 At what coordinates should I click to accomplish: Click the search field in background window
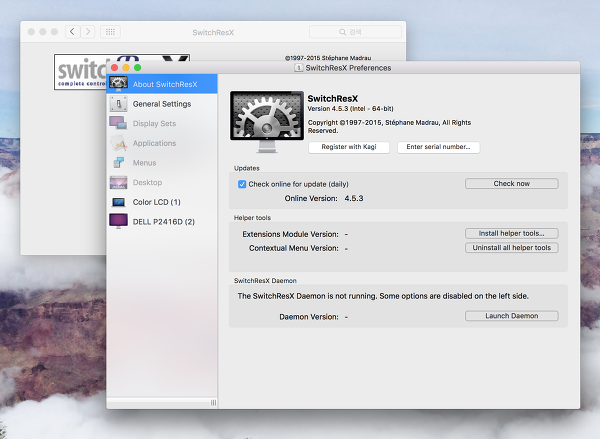click(355, 32)
